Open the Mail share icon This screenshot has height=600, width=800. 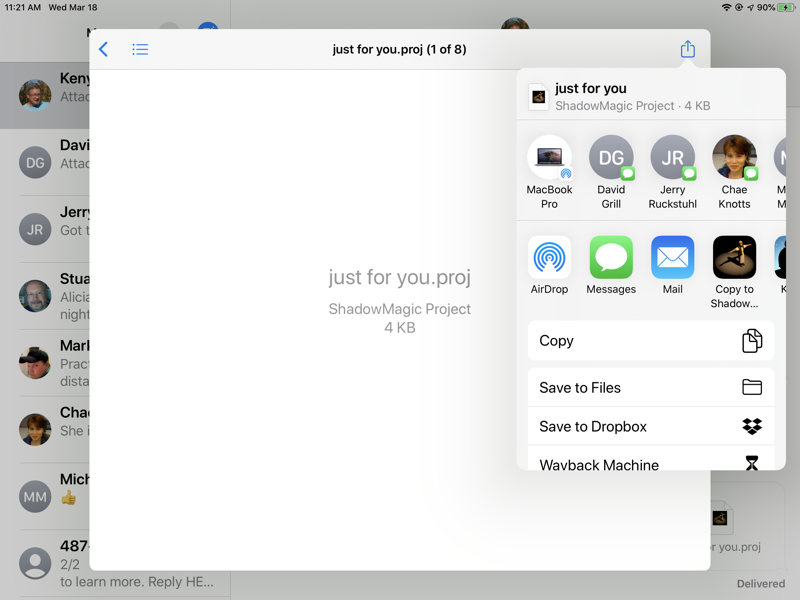[x=672, y=258]
